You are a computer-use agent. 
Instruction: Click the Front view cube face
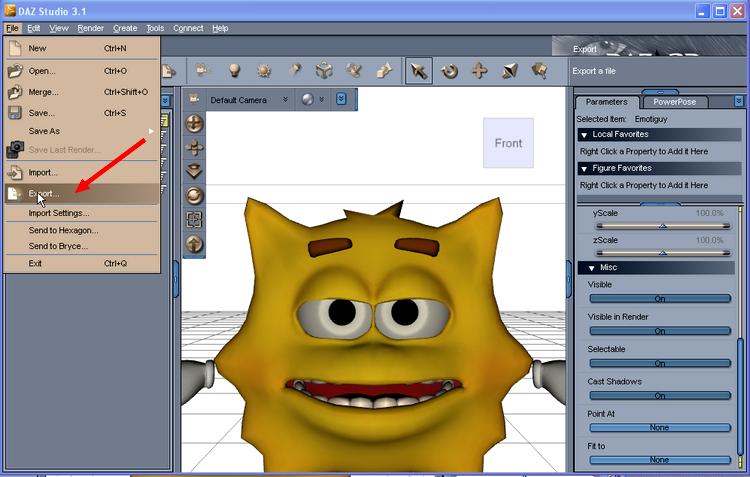tap(508, 143)
